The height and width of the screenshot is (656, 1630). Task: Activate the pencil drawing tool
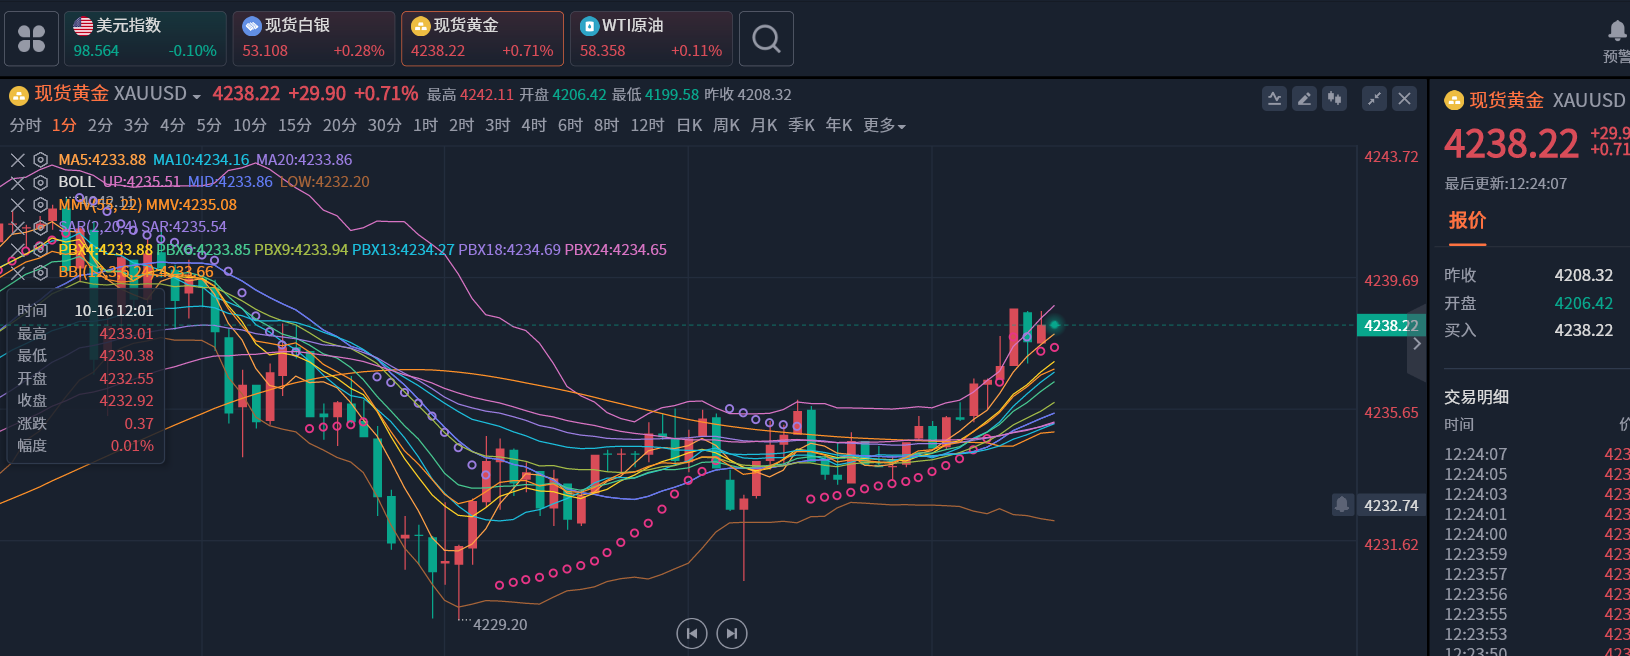click(1304, 98)
